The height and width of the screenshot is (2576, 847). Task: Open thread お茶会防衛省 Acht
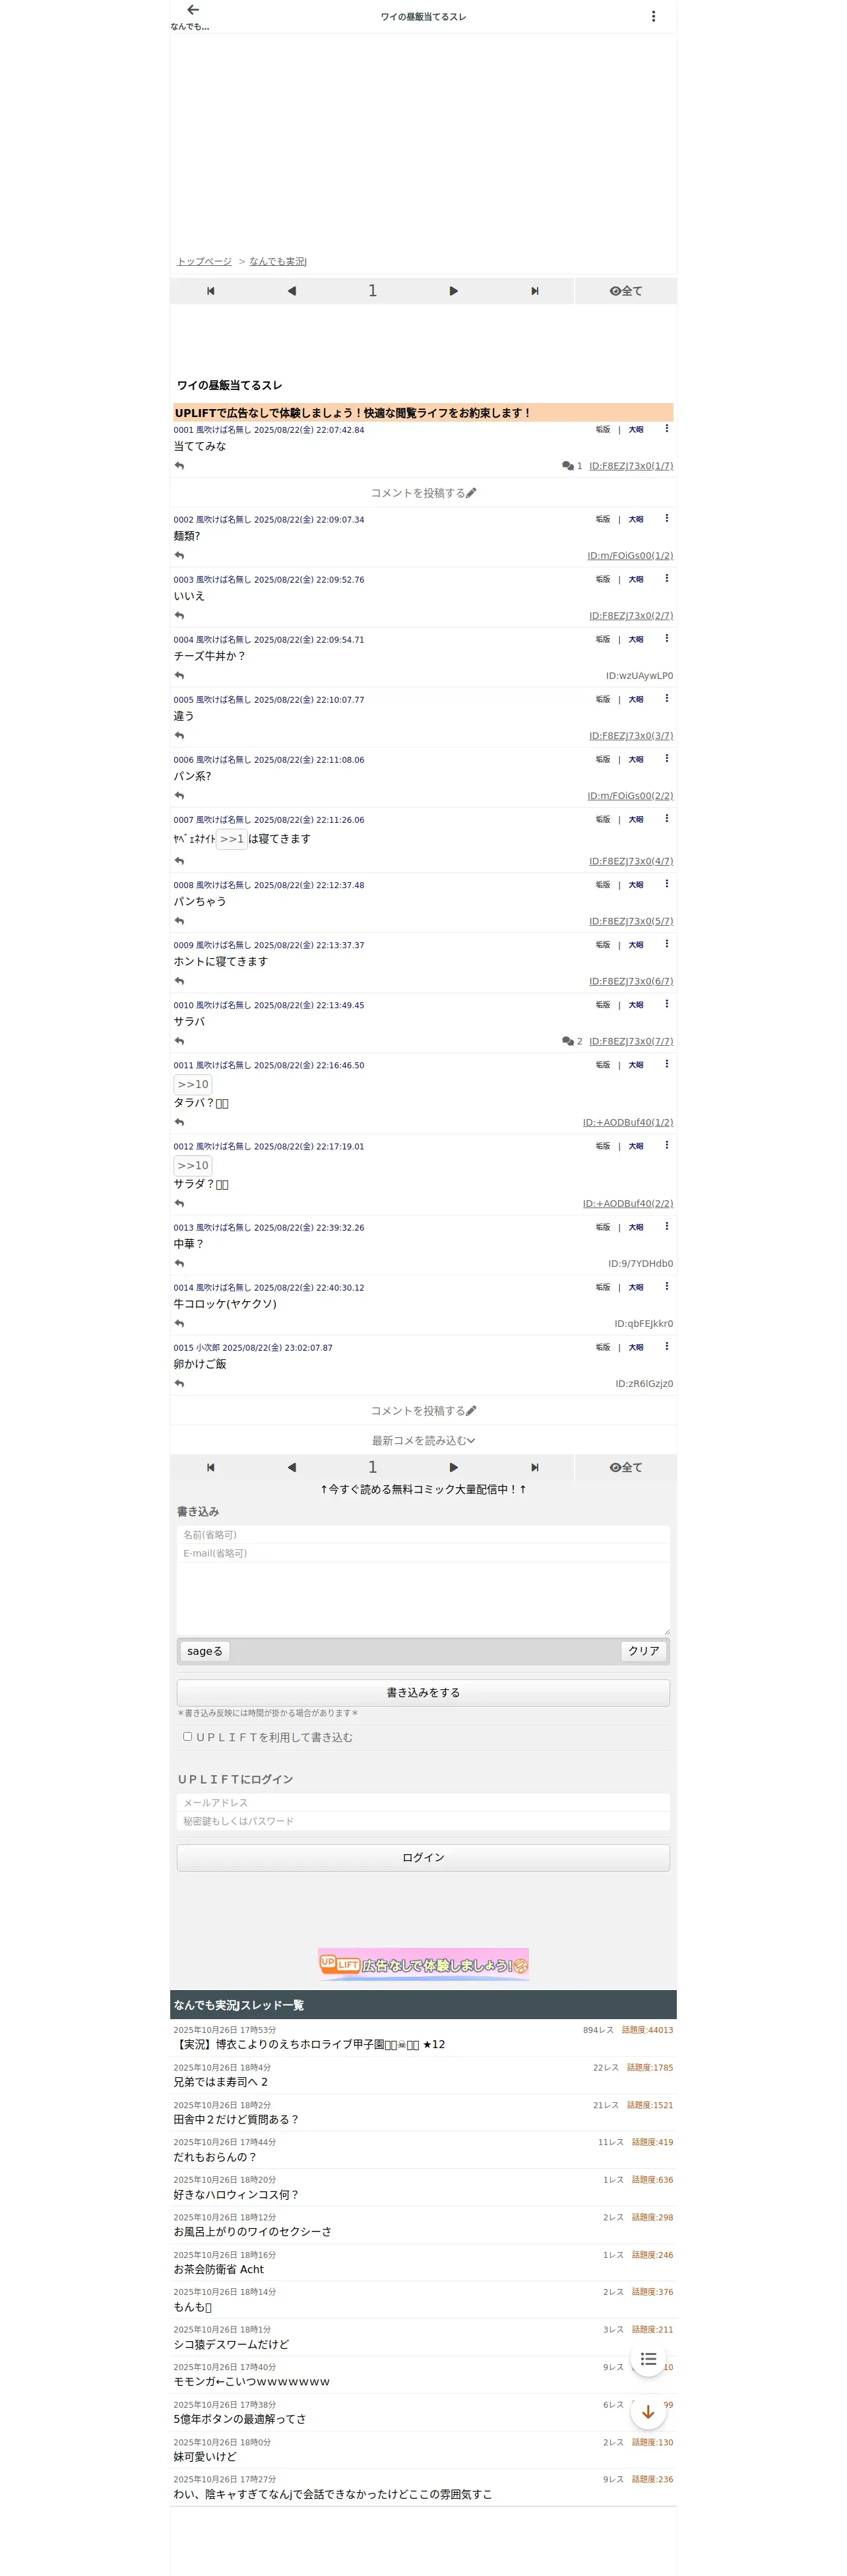click(219, 2269)
